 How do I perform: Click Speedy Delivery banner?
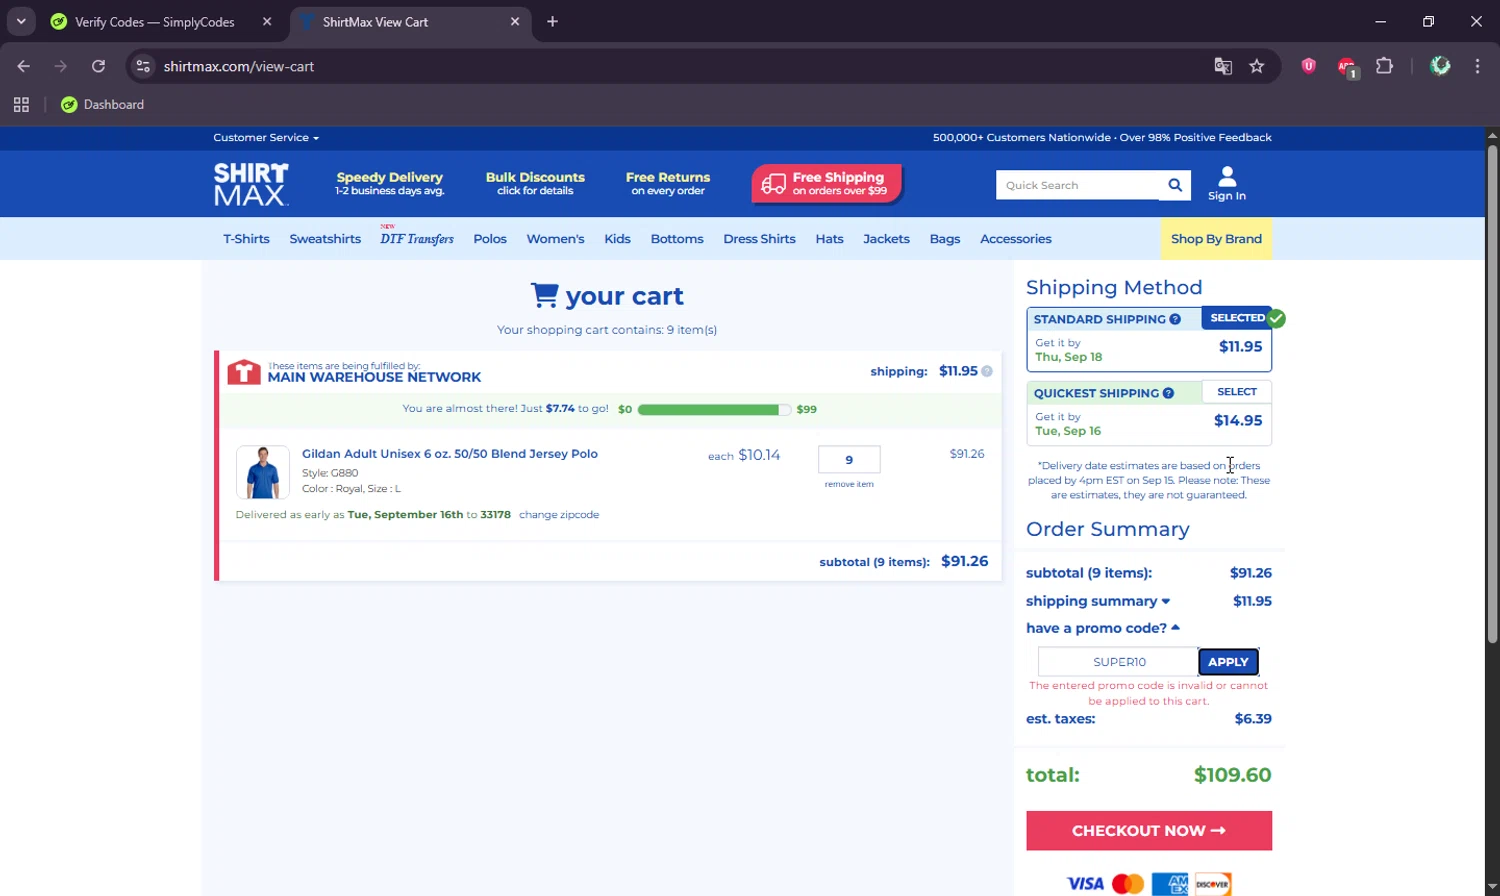click(x=389, y=184)
